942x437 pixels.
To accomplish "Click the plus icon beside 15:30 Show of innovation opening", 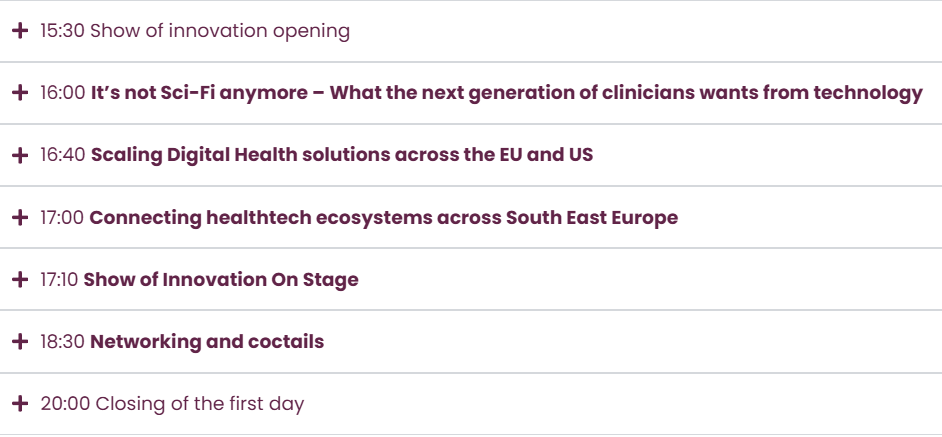I will (19, 31).
